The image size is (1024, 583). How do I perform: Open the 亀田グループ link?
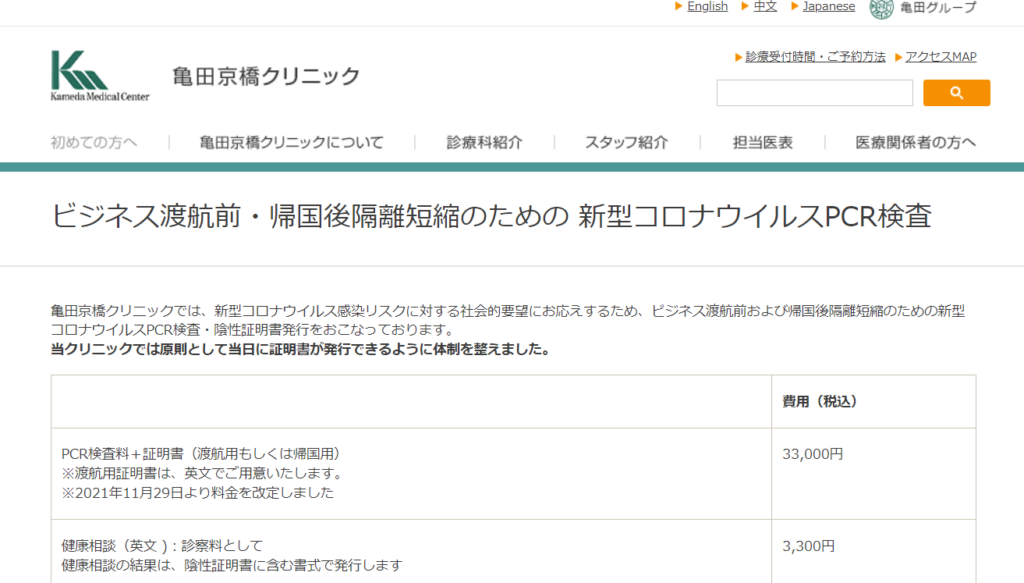[938, 8]
